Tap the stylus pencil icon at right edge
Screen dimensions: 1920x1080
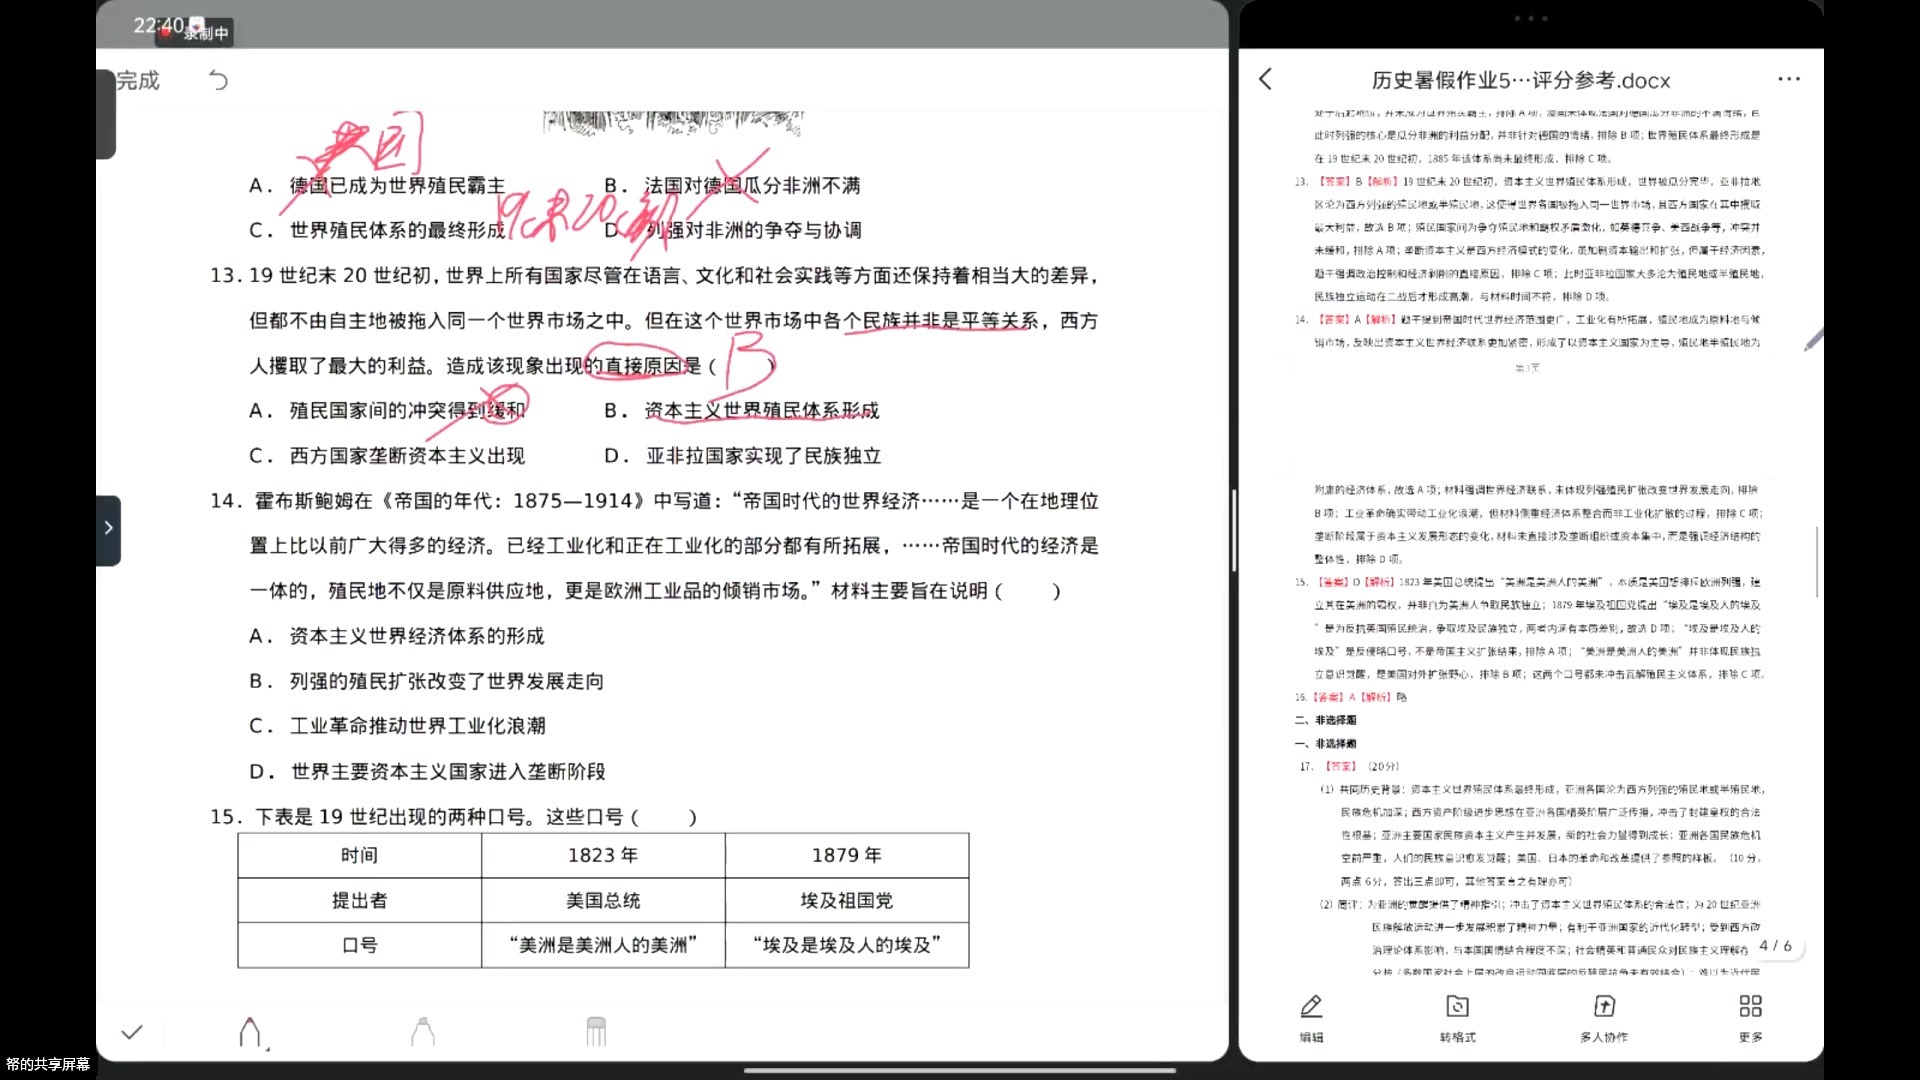pos(1813,341)
